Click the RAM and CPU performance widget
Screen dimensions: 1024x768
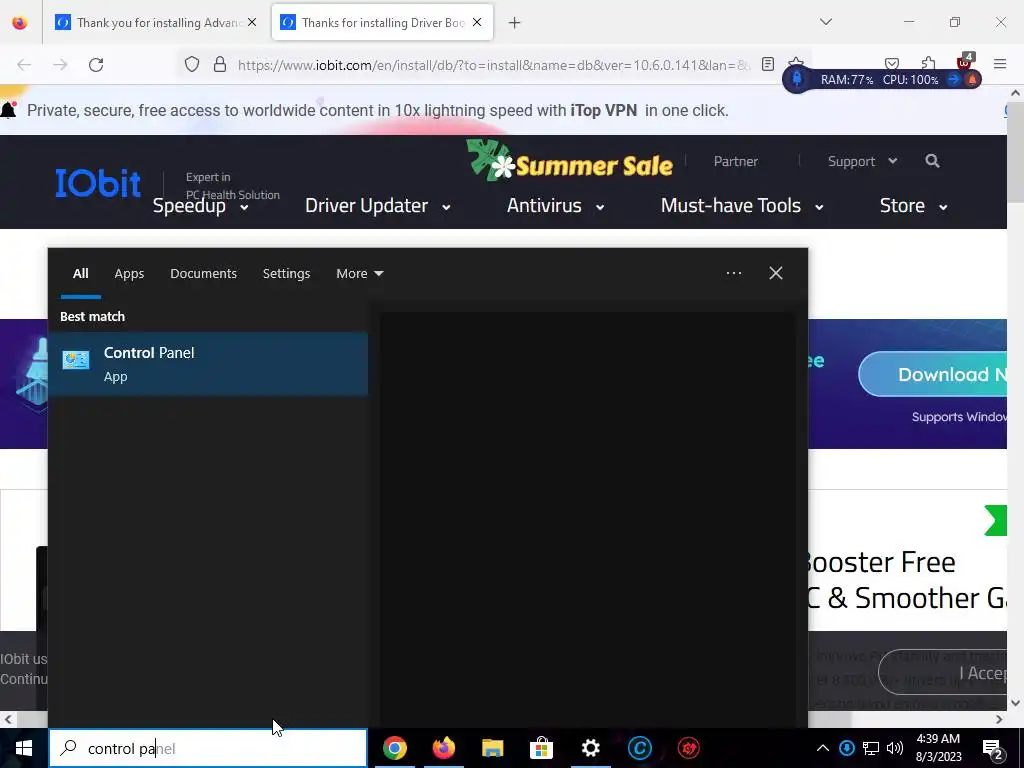[x=882, y=80]
